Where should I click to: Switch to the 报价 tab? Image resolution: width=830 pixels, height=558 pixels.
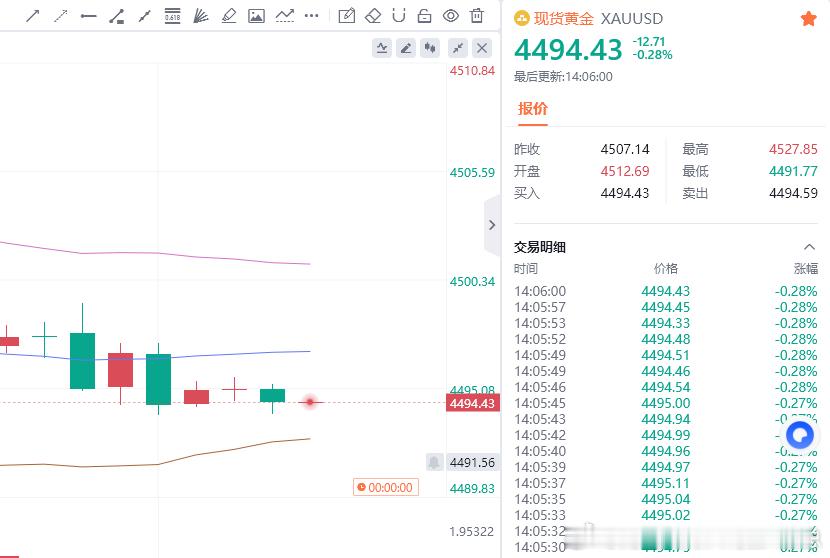533,109
